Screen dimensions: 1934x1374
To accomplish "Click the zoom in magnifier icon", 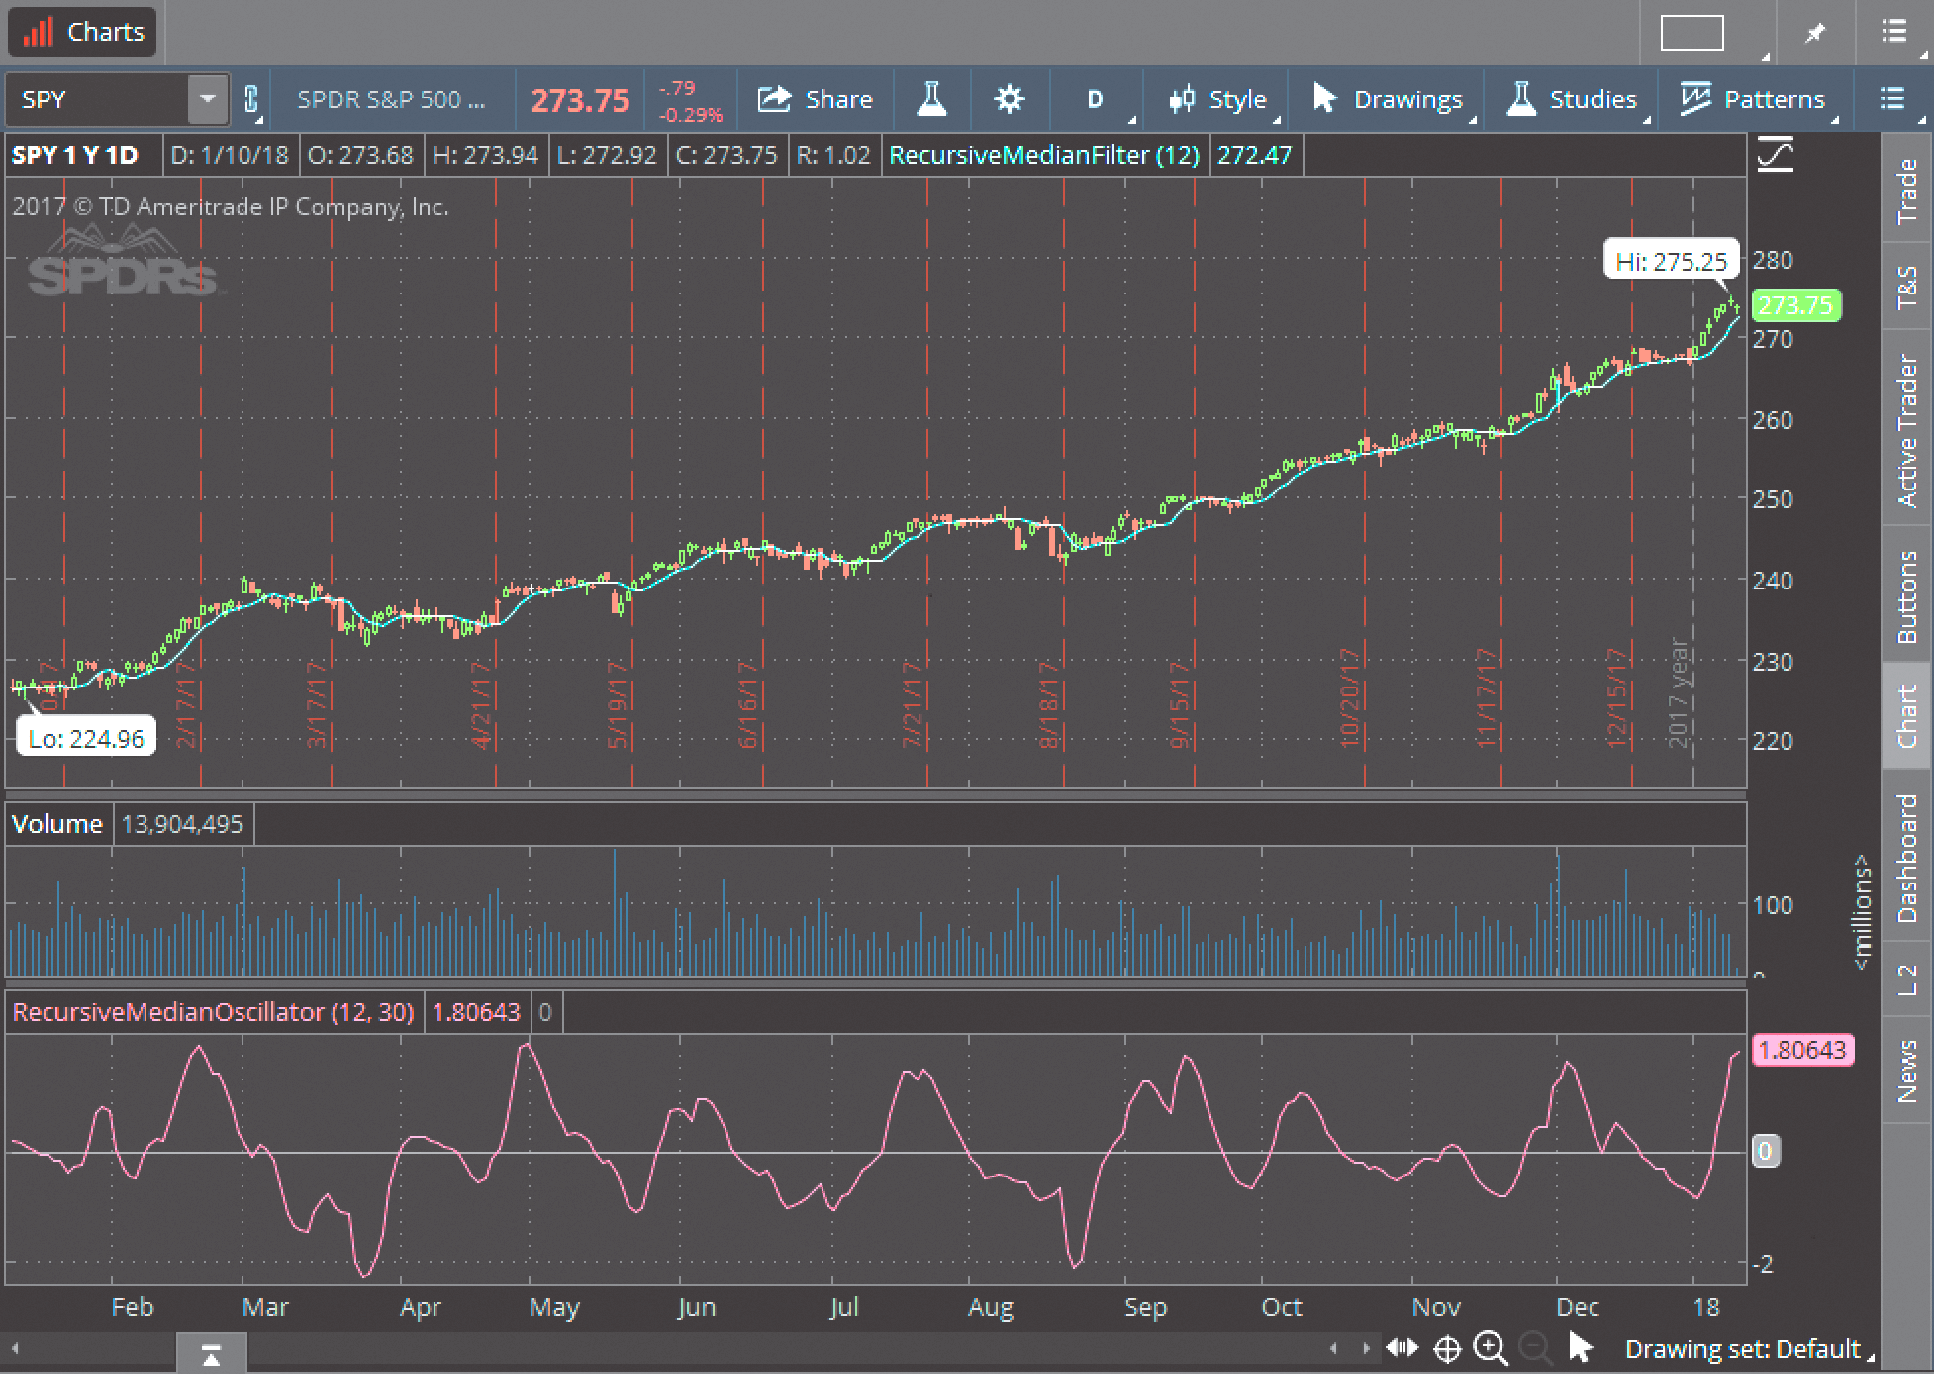I will (1491, 1349).
